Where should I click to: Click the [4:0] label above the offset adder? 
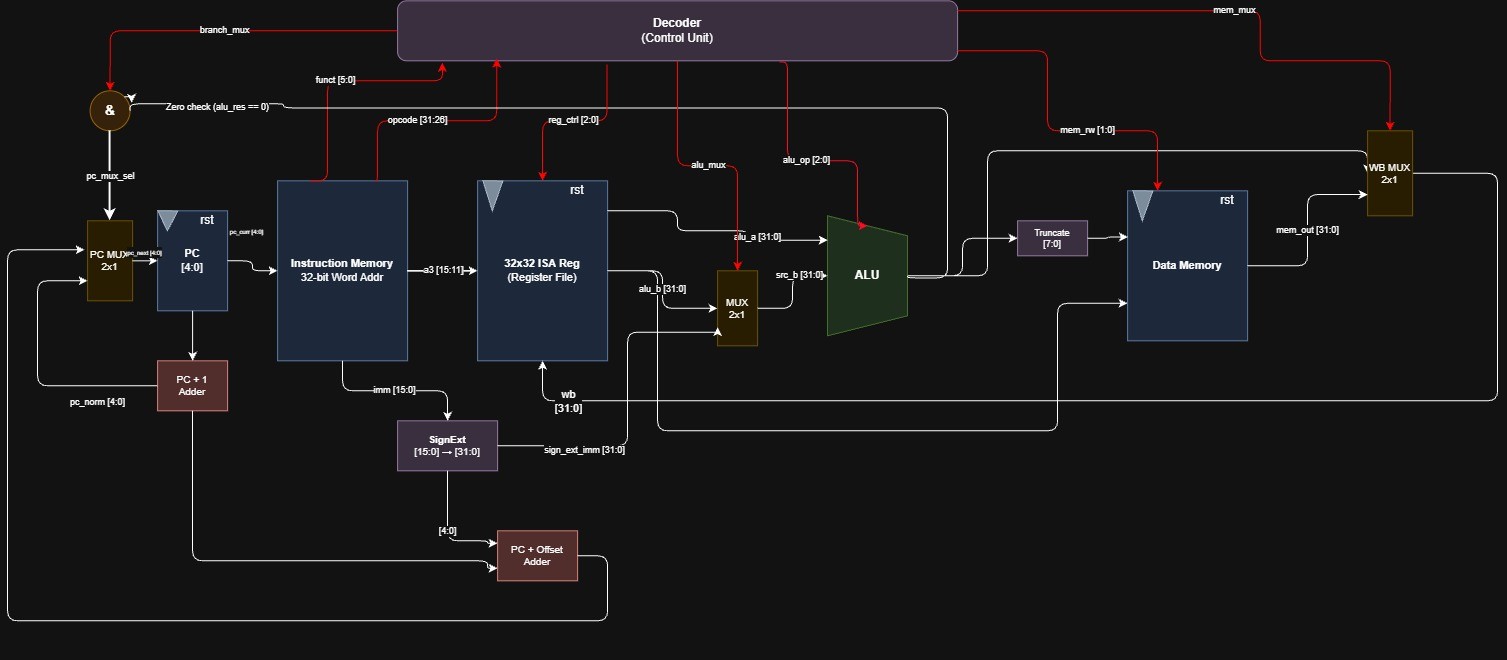click(447, 531)
